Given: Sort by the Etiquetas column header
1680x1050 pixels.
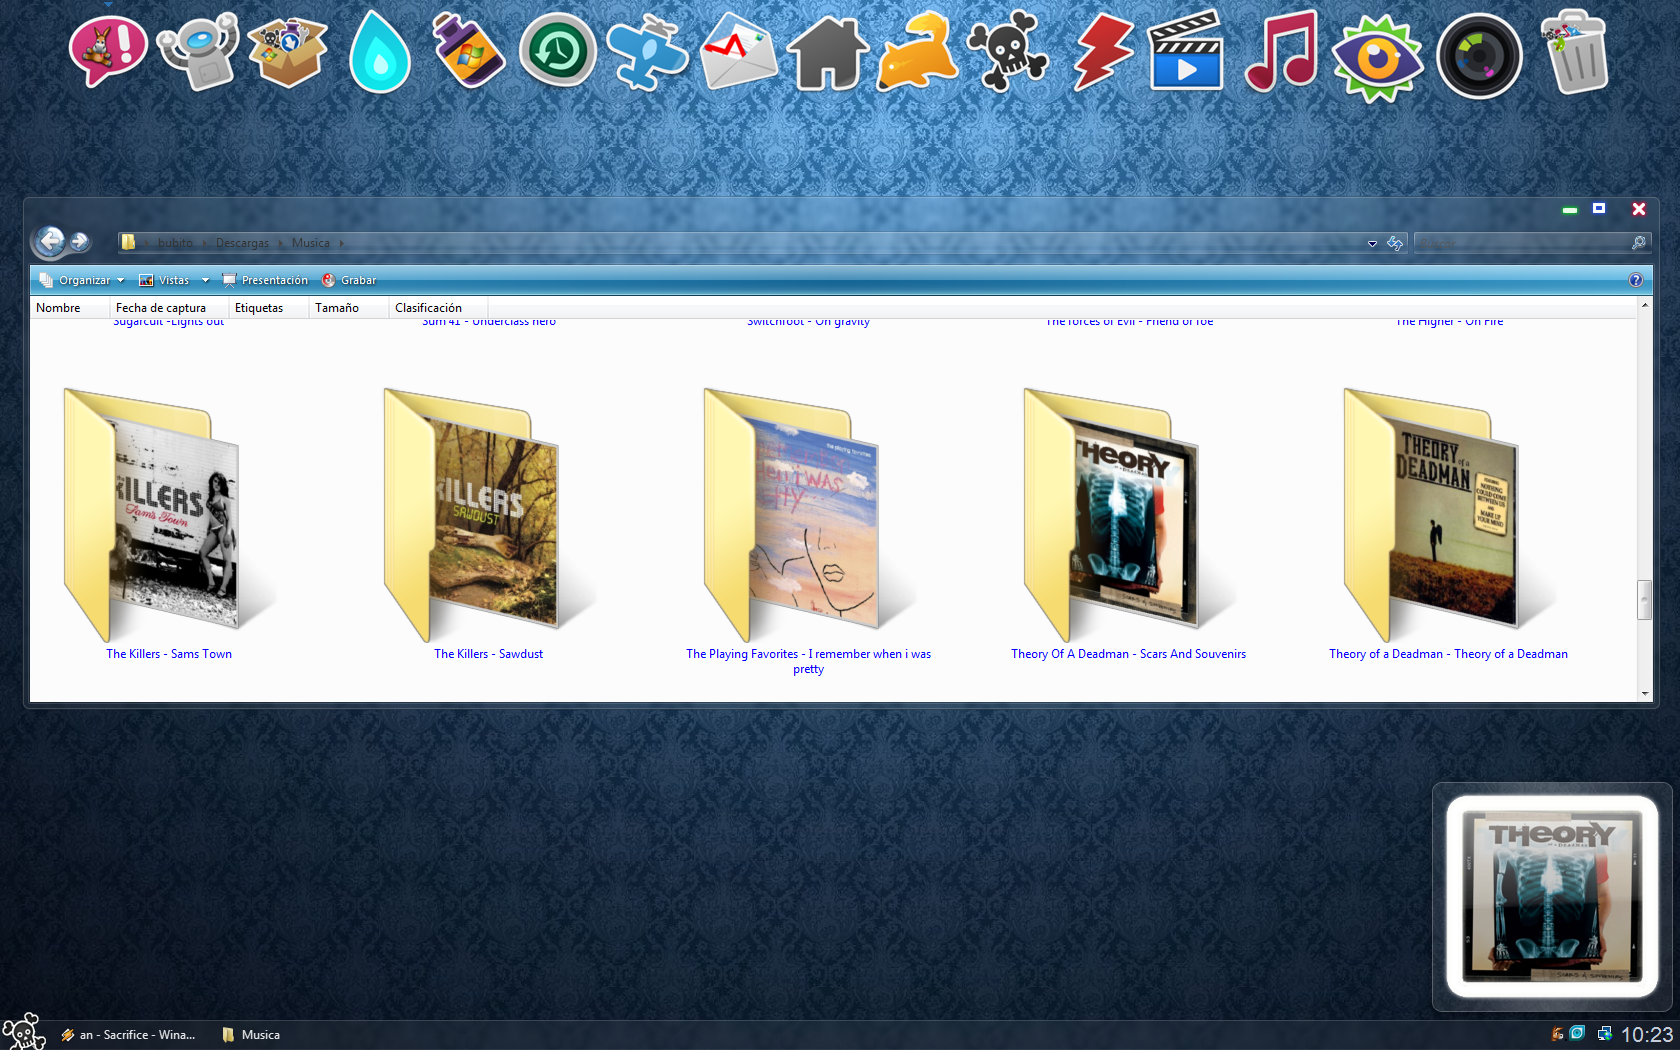Looking at the screenshot, I should tap(269, 308).
